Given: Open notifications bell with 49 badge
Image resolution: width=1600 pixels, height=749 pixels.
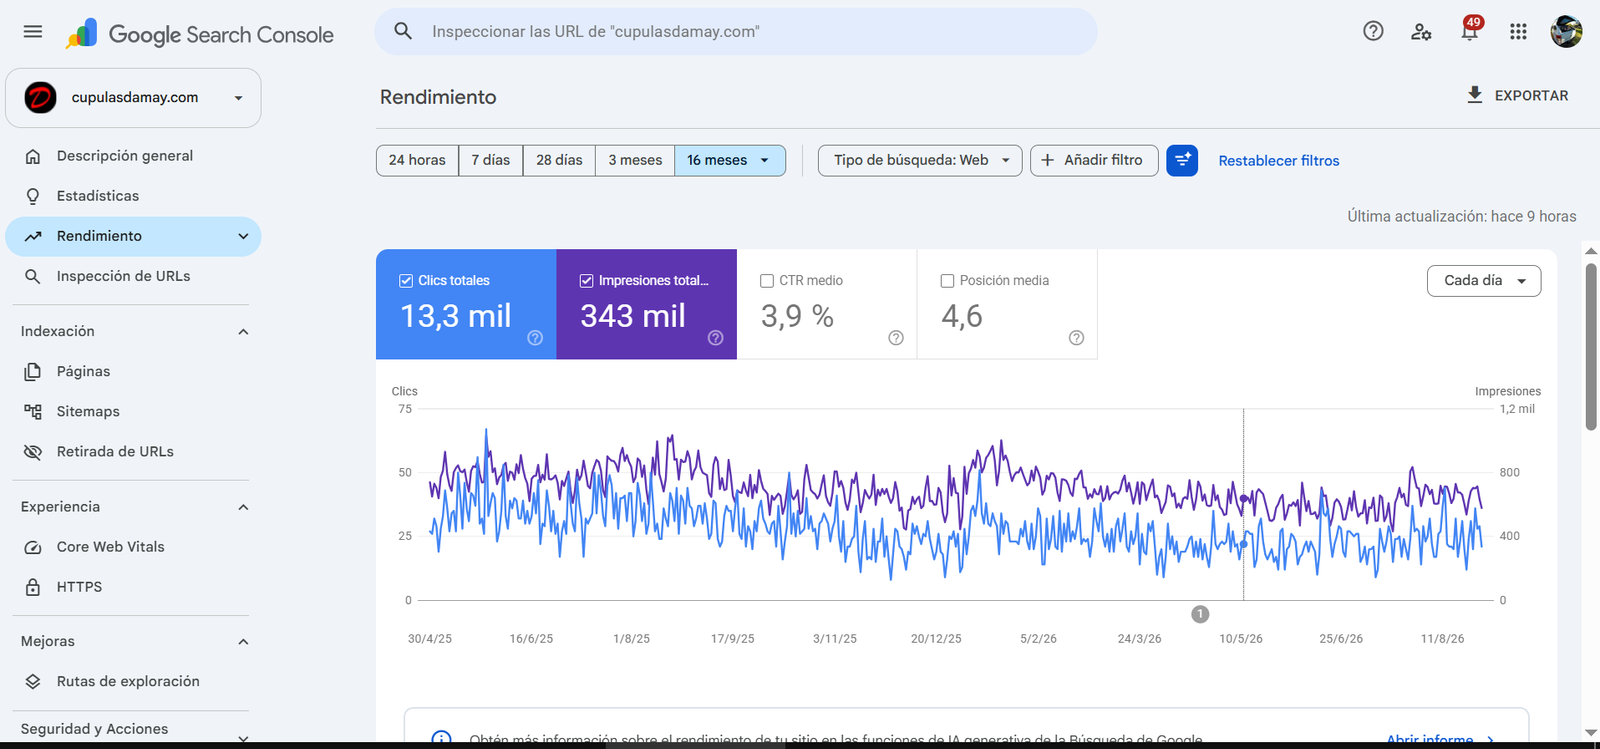Looking at the screenshot, I should point(1469,30).
